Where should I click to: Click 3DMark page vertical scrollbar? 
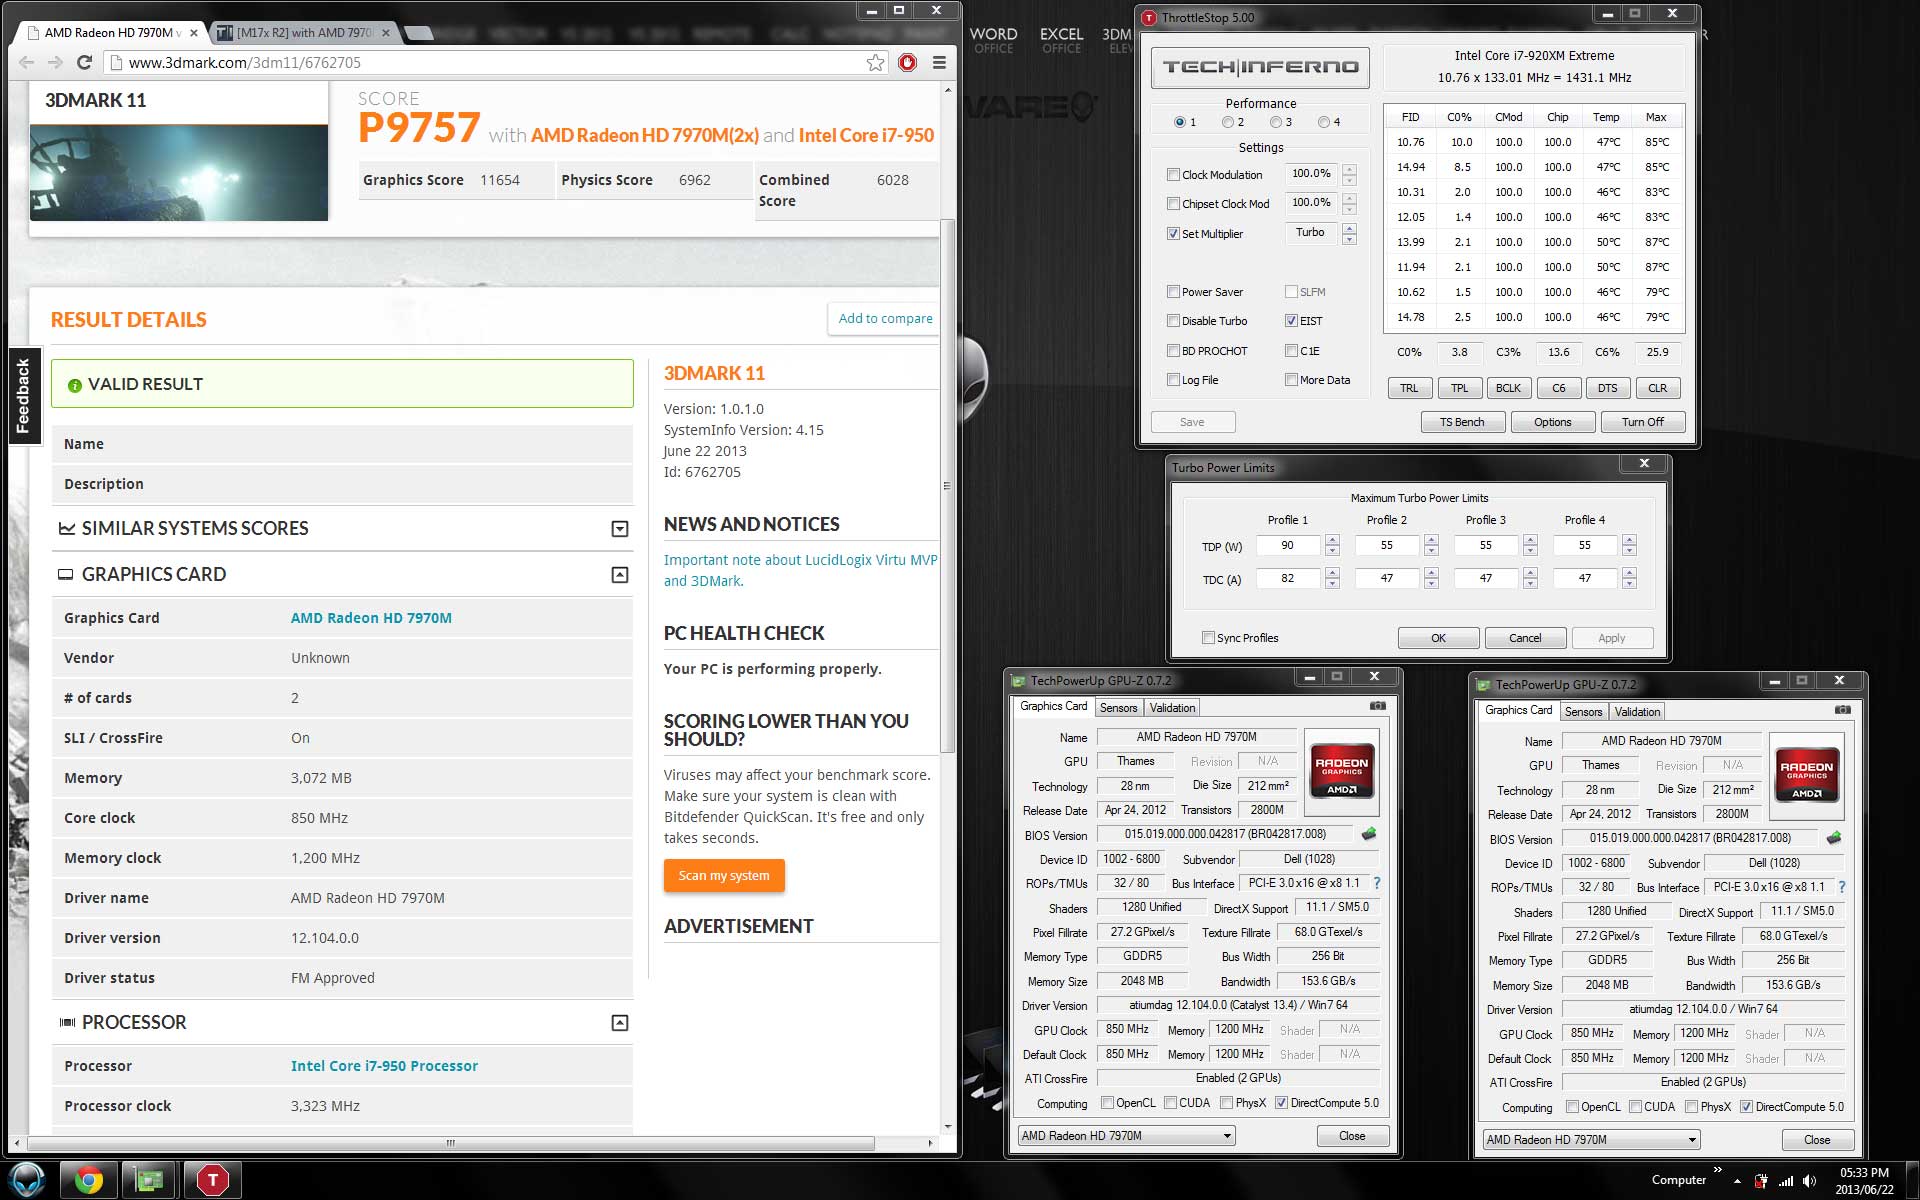(947, 485)
